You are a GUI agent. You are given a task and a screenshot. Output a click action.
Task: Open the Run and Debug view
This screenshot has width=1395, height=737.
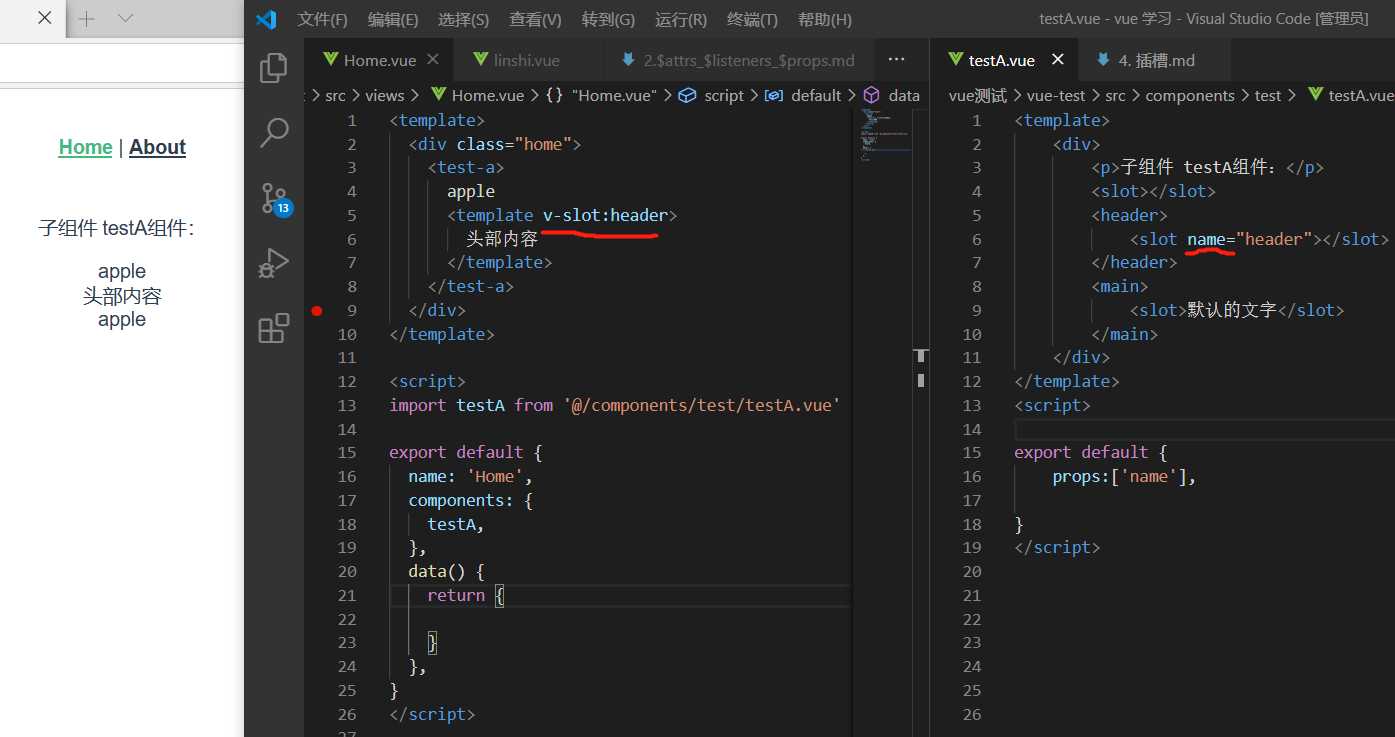click(x=274, y=263)
